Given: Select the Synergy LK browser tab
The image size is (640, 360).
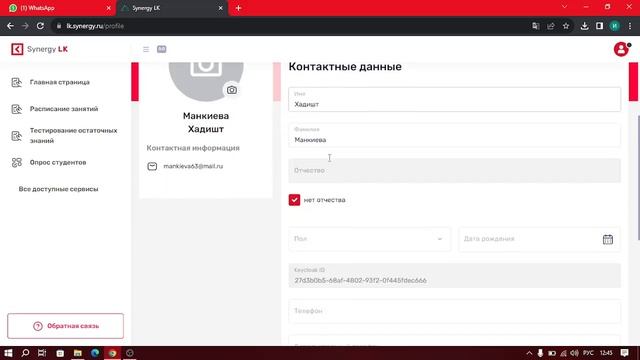Looking at the screenshot, I should click(x=171, y=8).
